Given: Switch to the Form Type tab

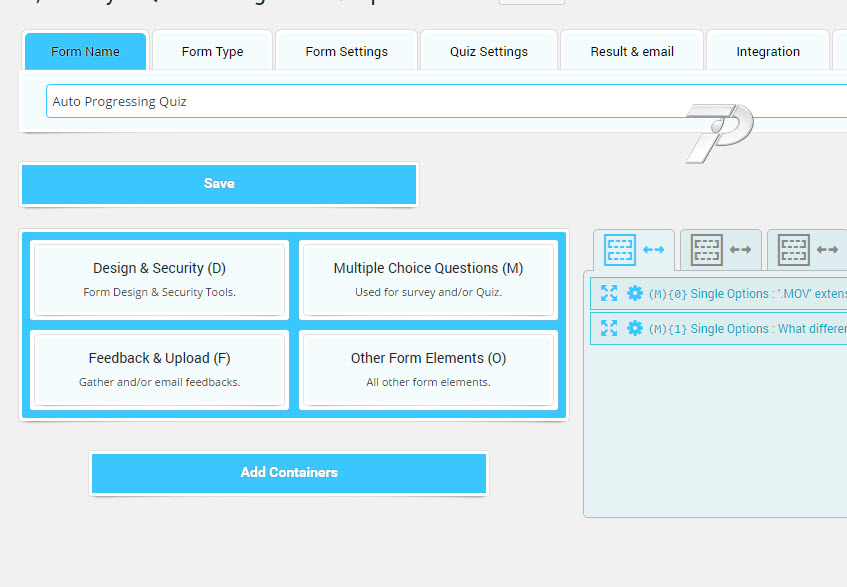Looking at the screenshot, I should coord(212,52).
